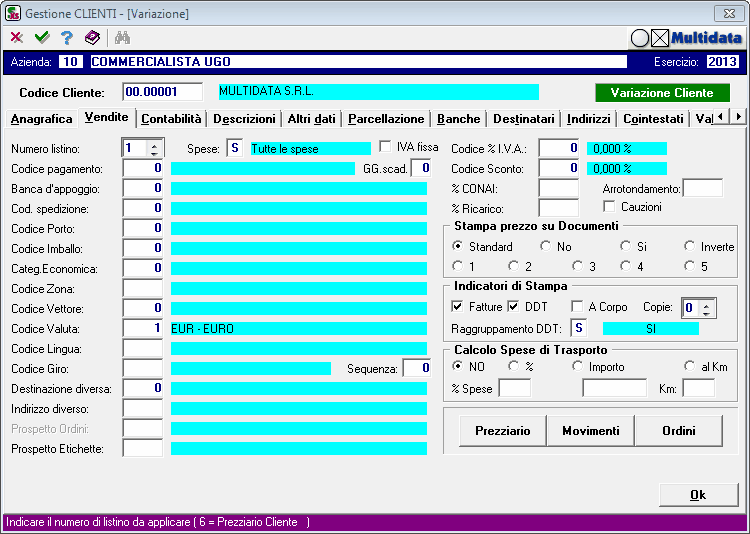Focus the % CONAI input field

tap(559, 189)
